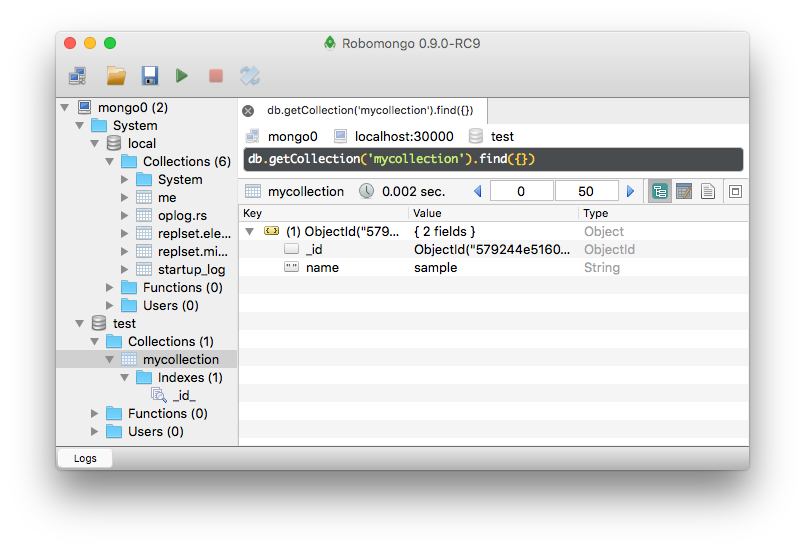Collapse the mongo0 (2) connection node
Viewport: 805px width, 550px height.
click(65, 108)
